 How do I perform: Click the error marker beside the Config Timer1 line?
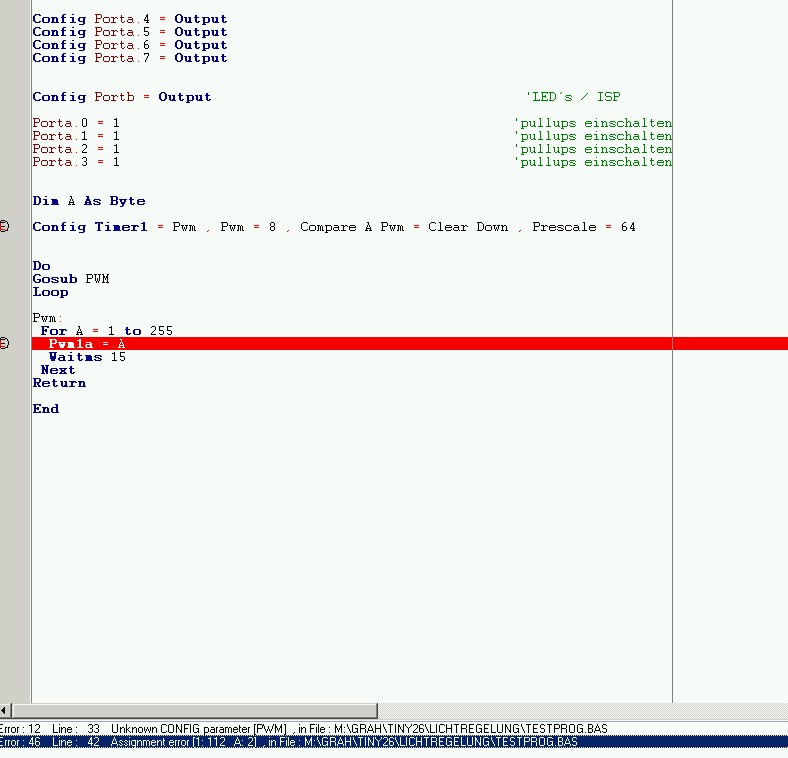(4, 227)
